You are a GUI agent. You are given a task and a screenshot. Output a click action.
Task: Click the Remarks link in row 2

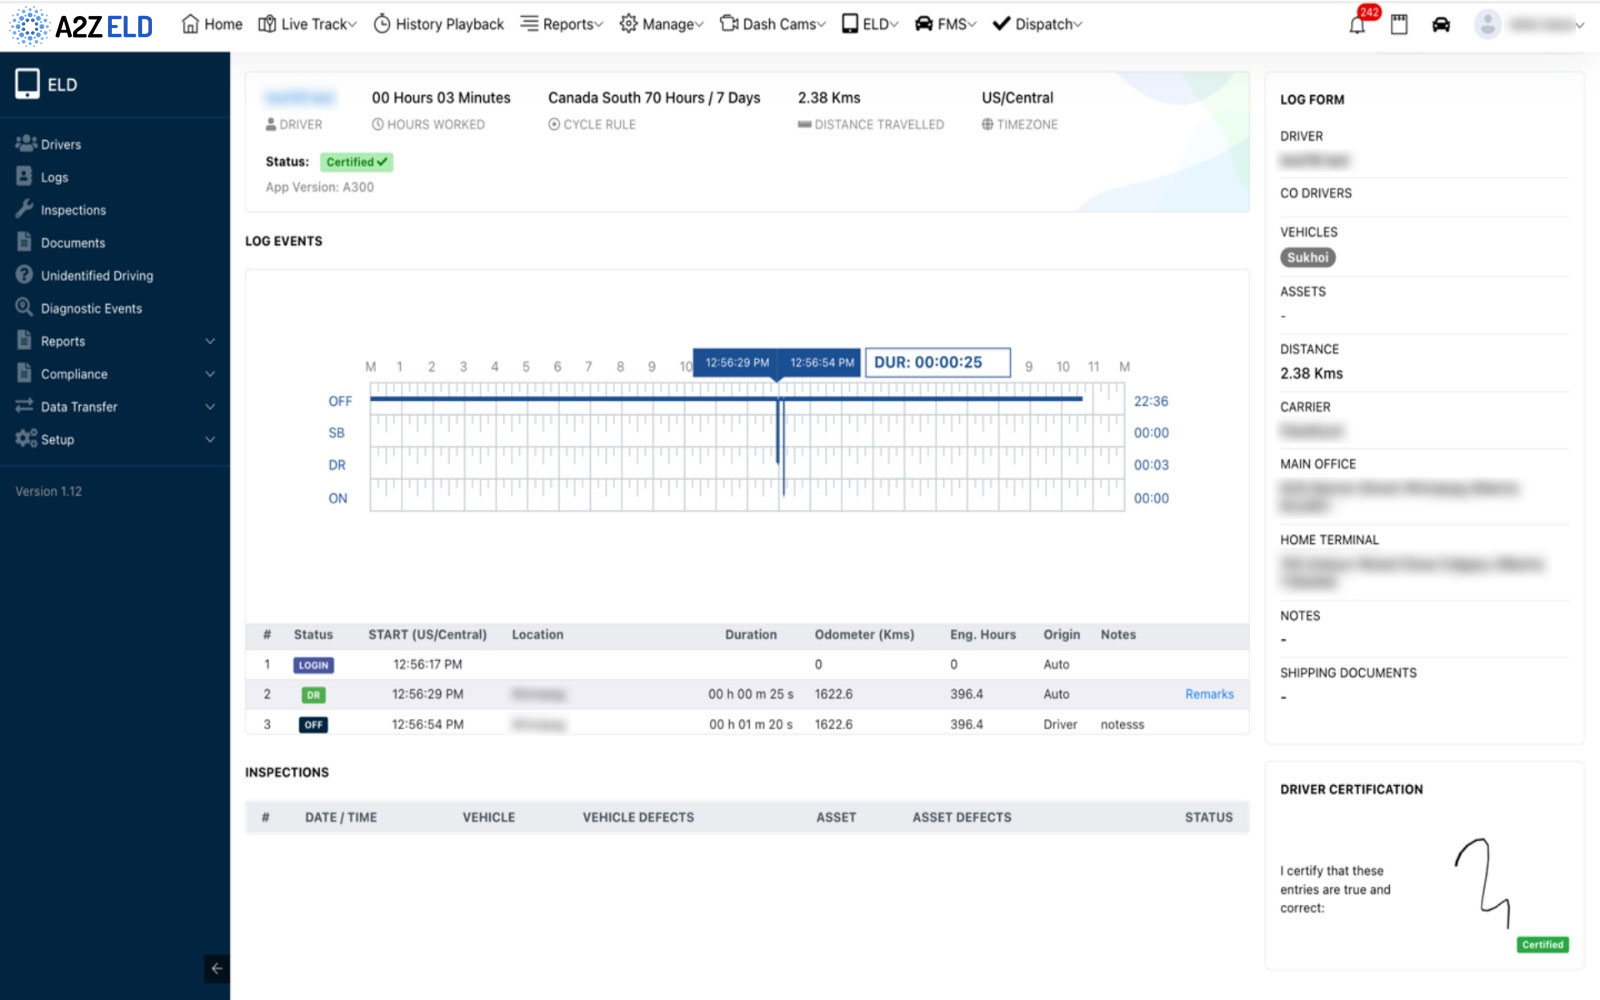[1209, 694]
